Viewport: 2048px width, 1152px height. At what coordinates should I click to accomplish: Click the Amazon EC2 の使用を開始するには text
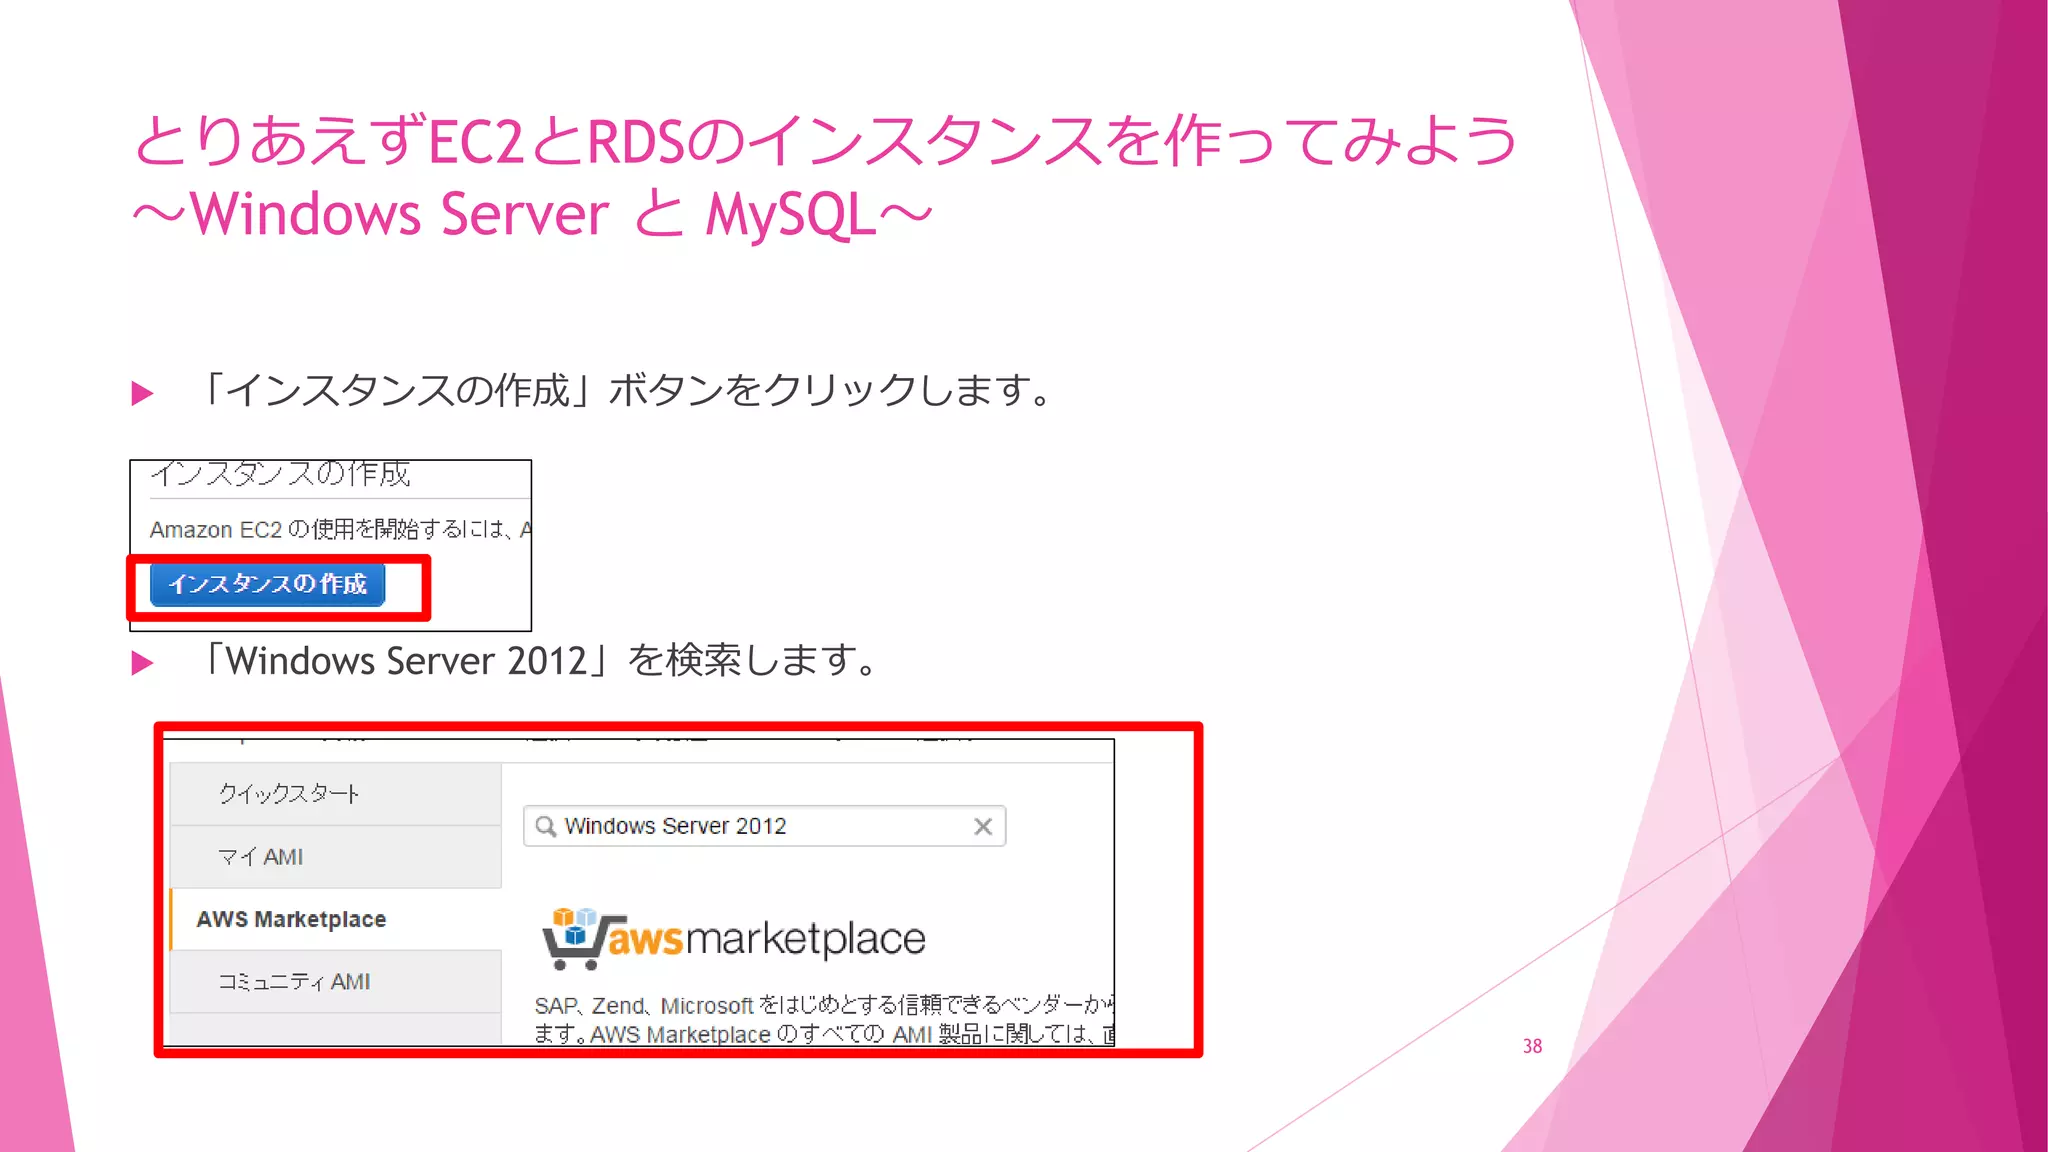340,529
